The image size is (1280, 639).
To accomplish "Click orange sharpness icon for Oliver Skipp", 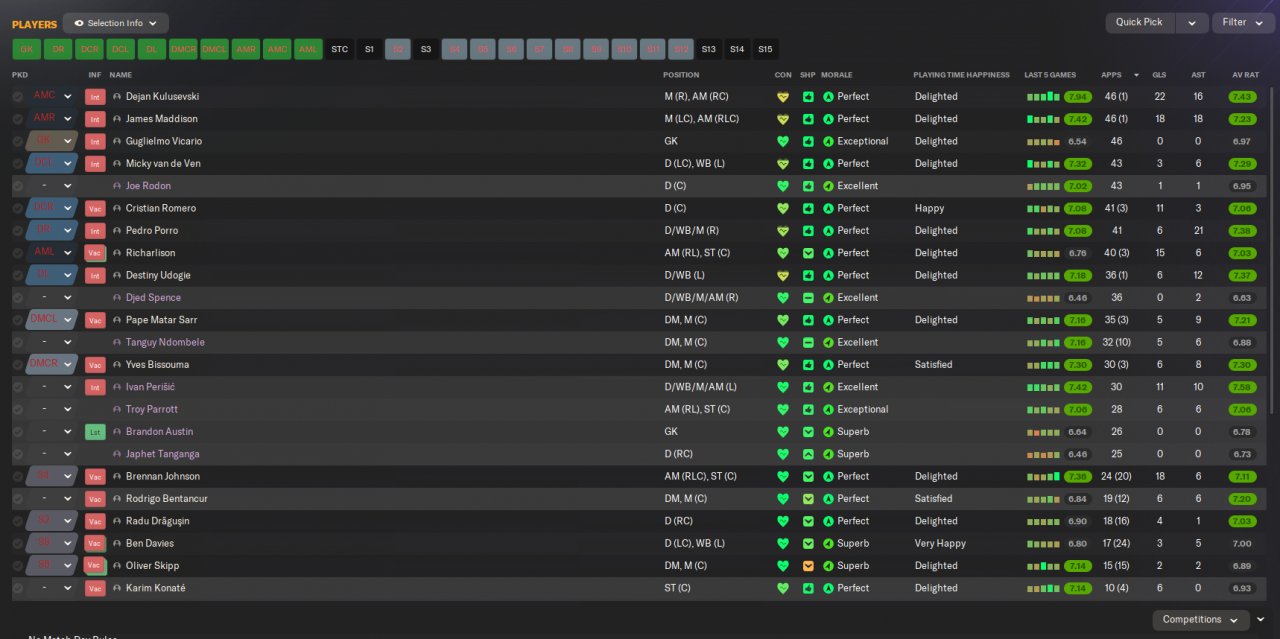I will click(808, 566).
